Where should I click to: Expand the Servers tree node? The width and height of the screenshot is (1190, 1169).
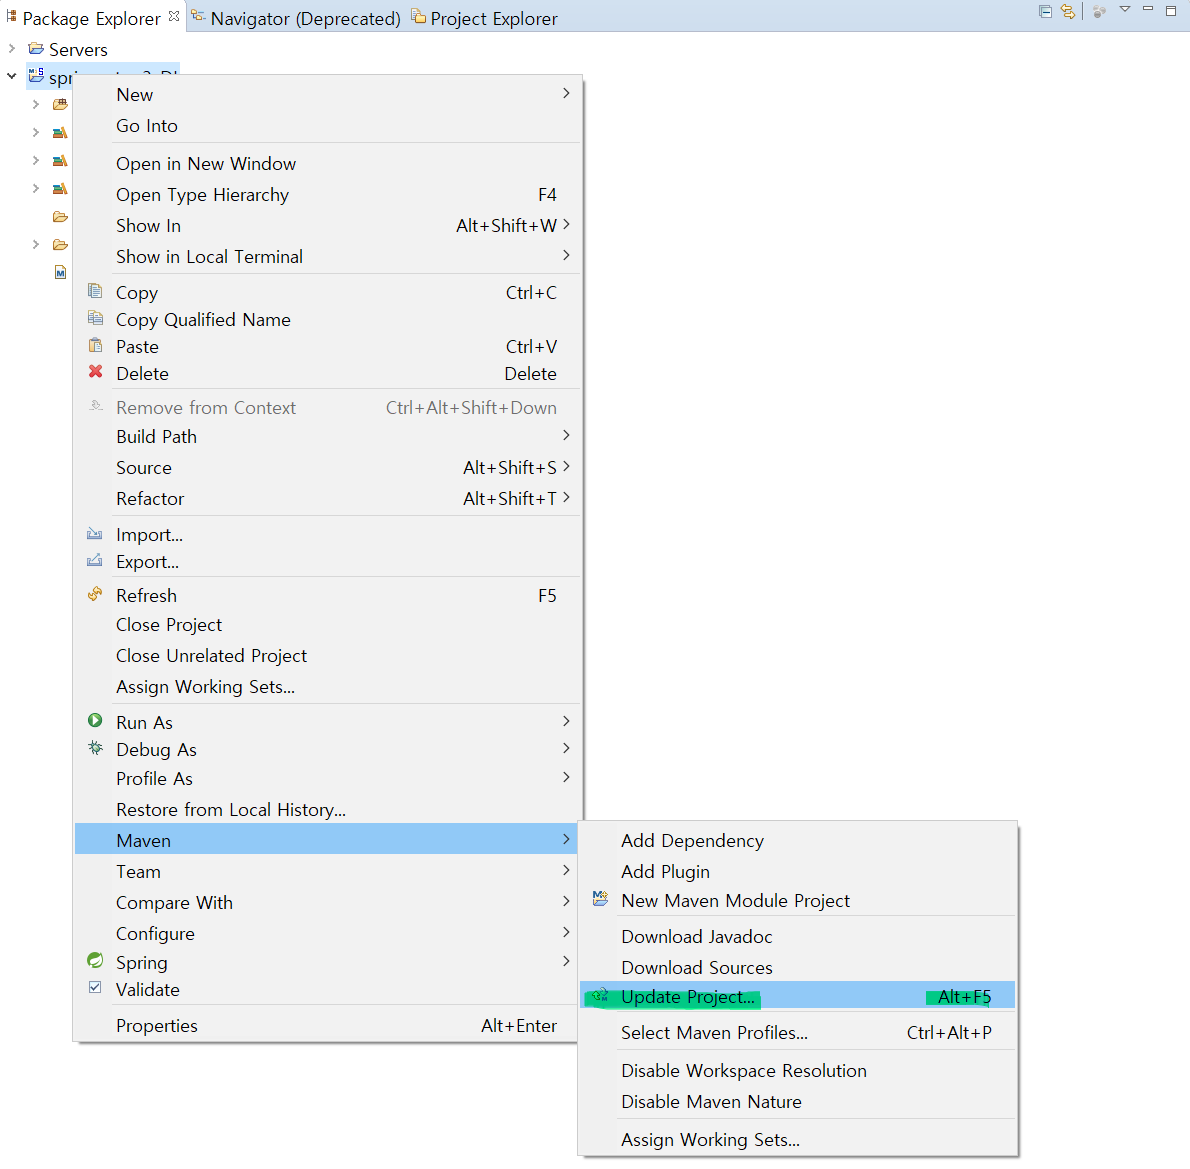pos(11,49)
